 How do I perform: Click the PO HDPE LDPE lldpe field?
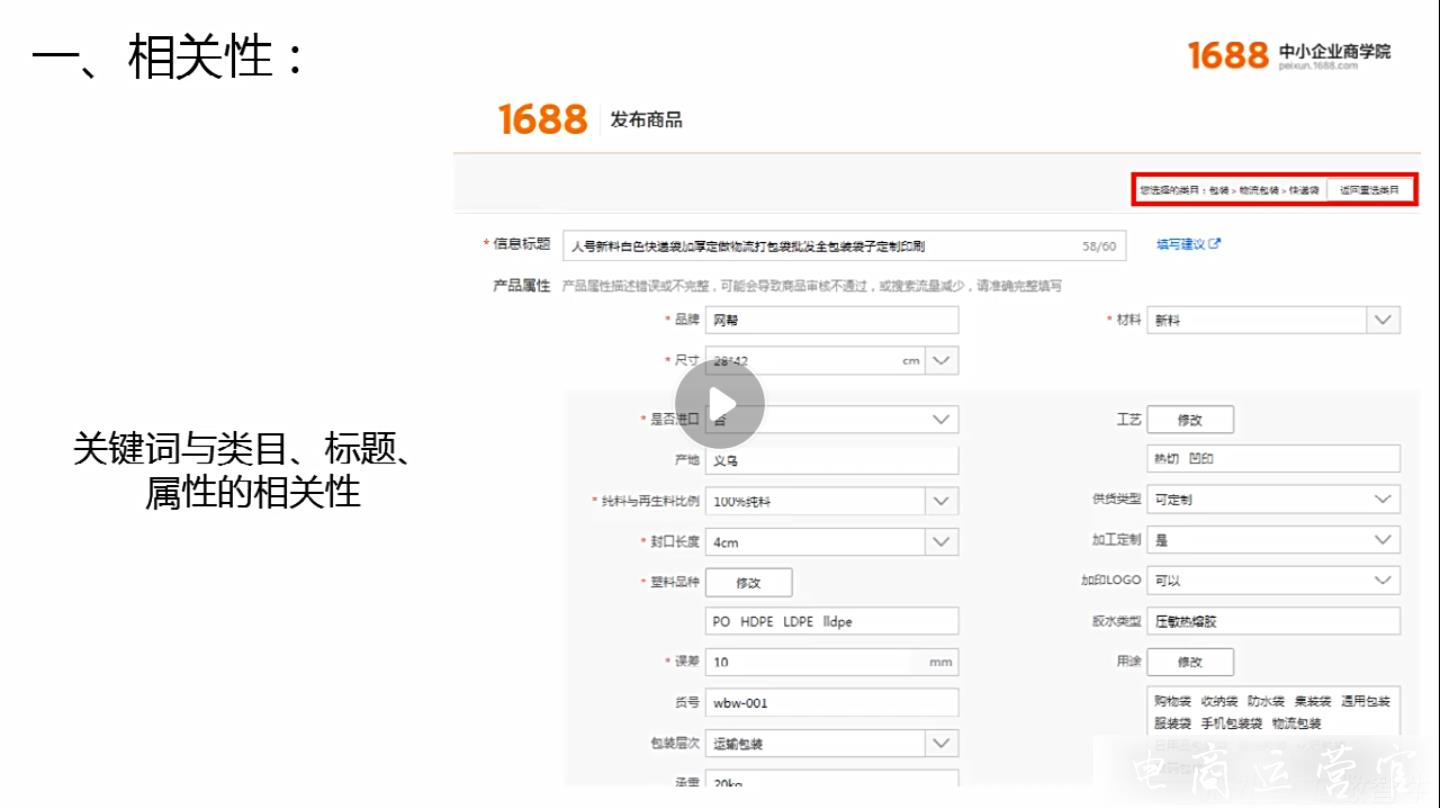click(x=831, y=621)
